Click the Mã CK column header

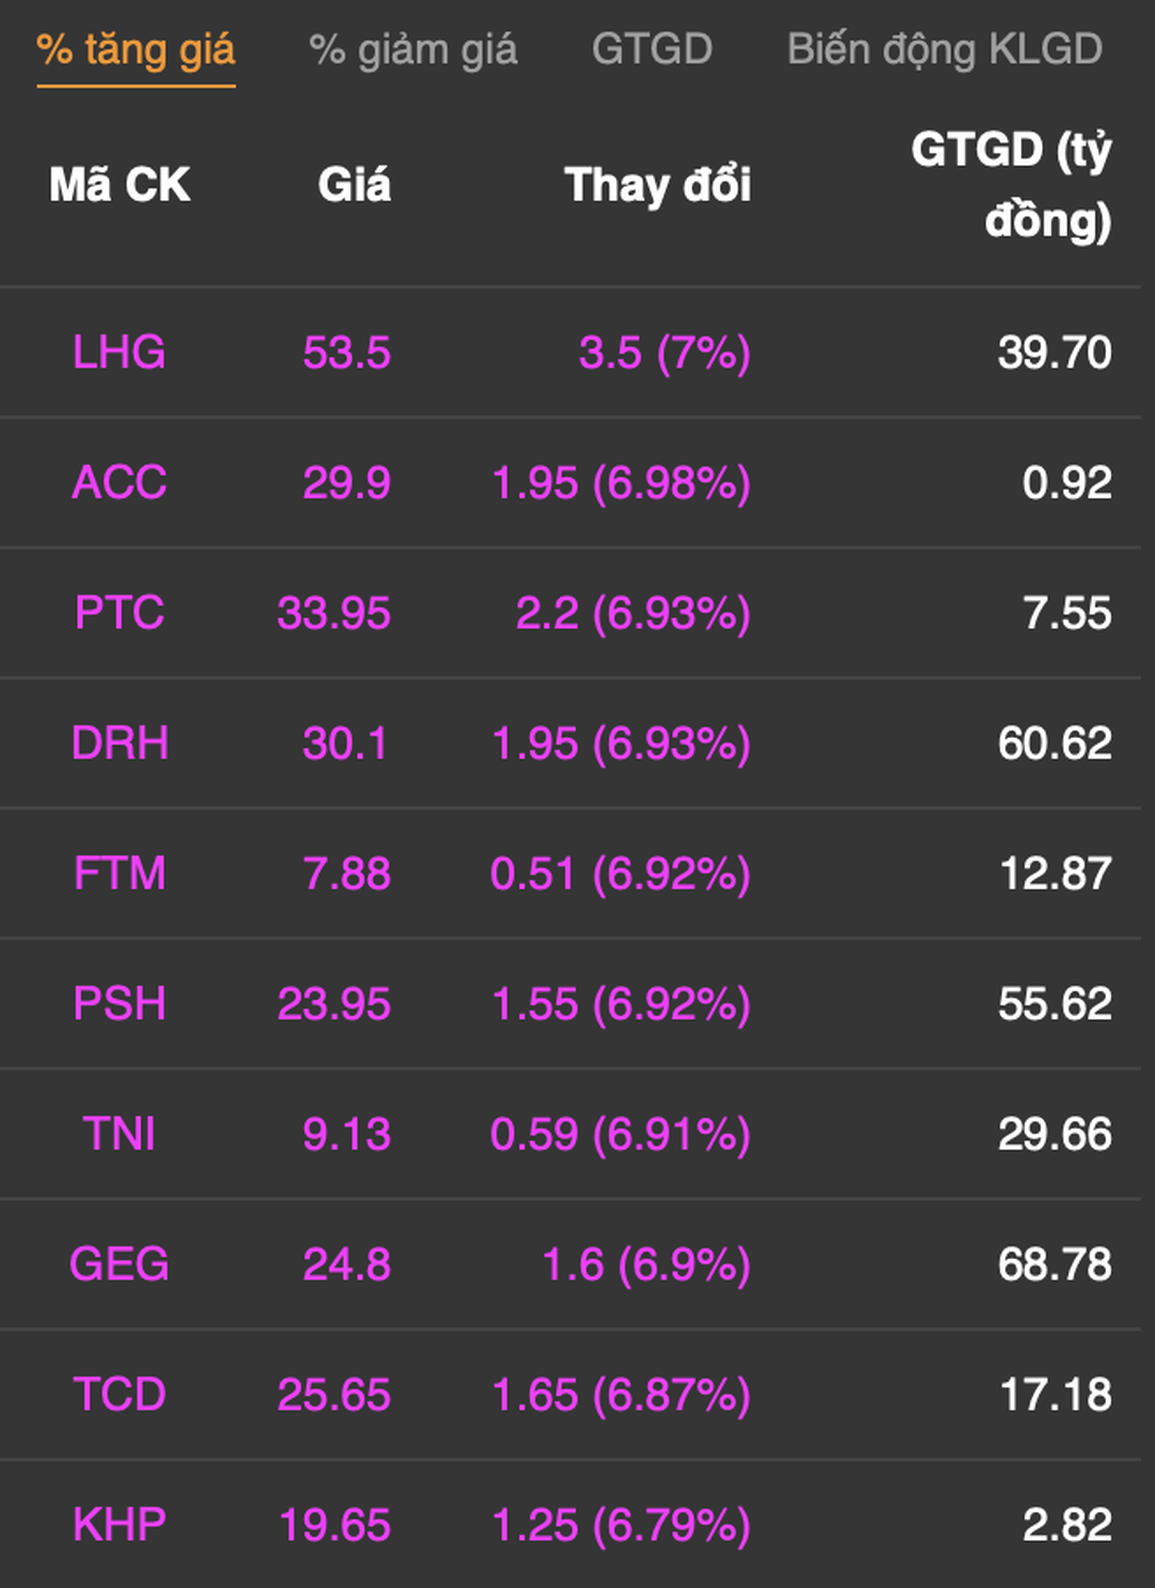(119, 185)
